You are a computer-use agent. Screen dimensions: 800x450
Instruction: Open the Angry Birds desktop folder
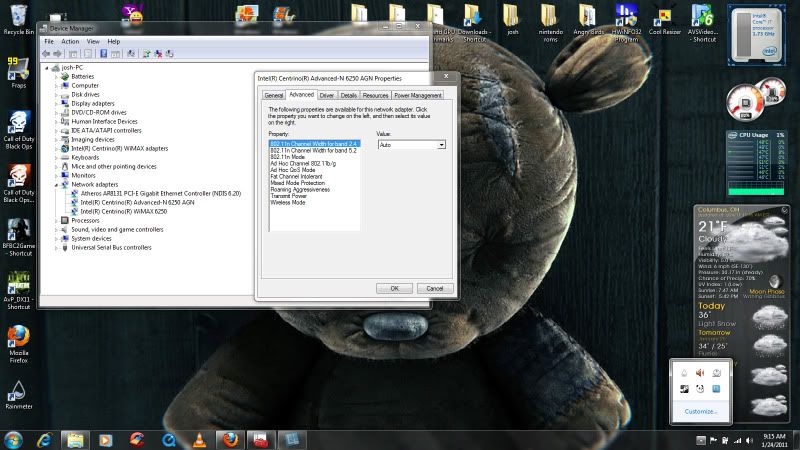tap(588, 20)
